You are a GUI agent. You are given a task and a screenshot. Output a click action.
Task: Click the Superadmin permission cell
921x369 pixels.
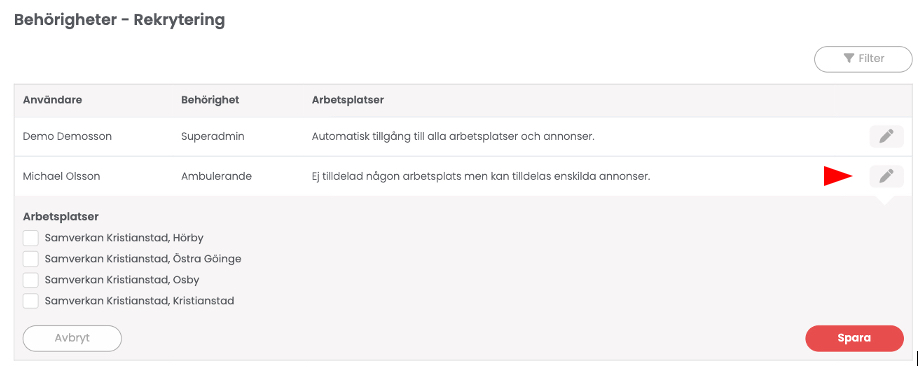coord(213,136)
